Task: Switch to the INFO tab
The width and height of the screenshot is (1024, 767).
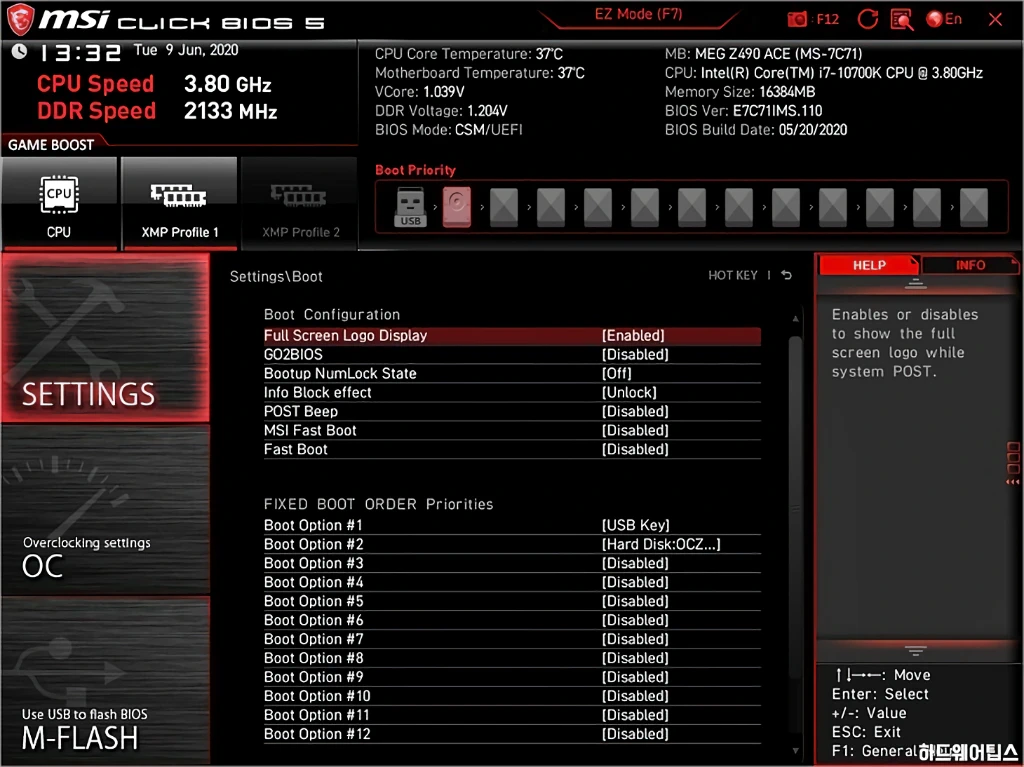Action: [970, 265]
